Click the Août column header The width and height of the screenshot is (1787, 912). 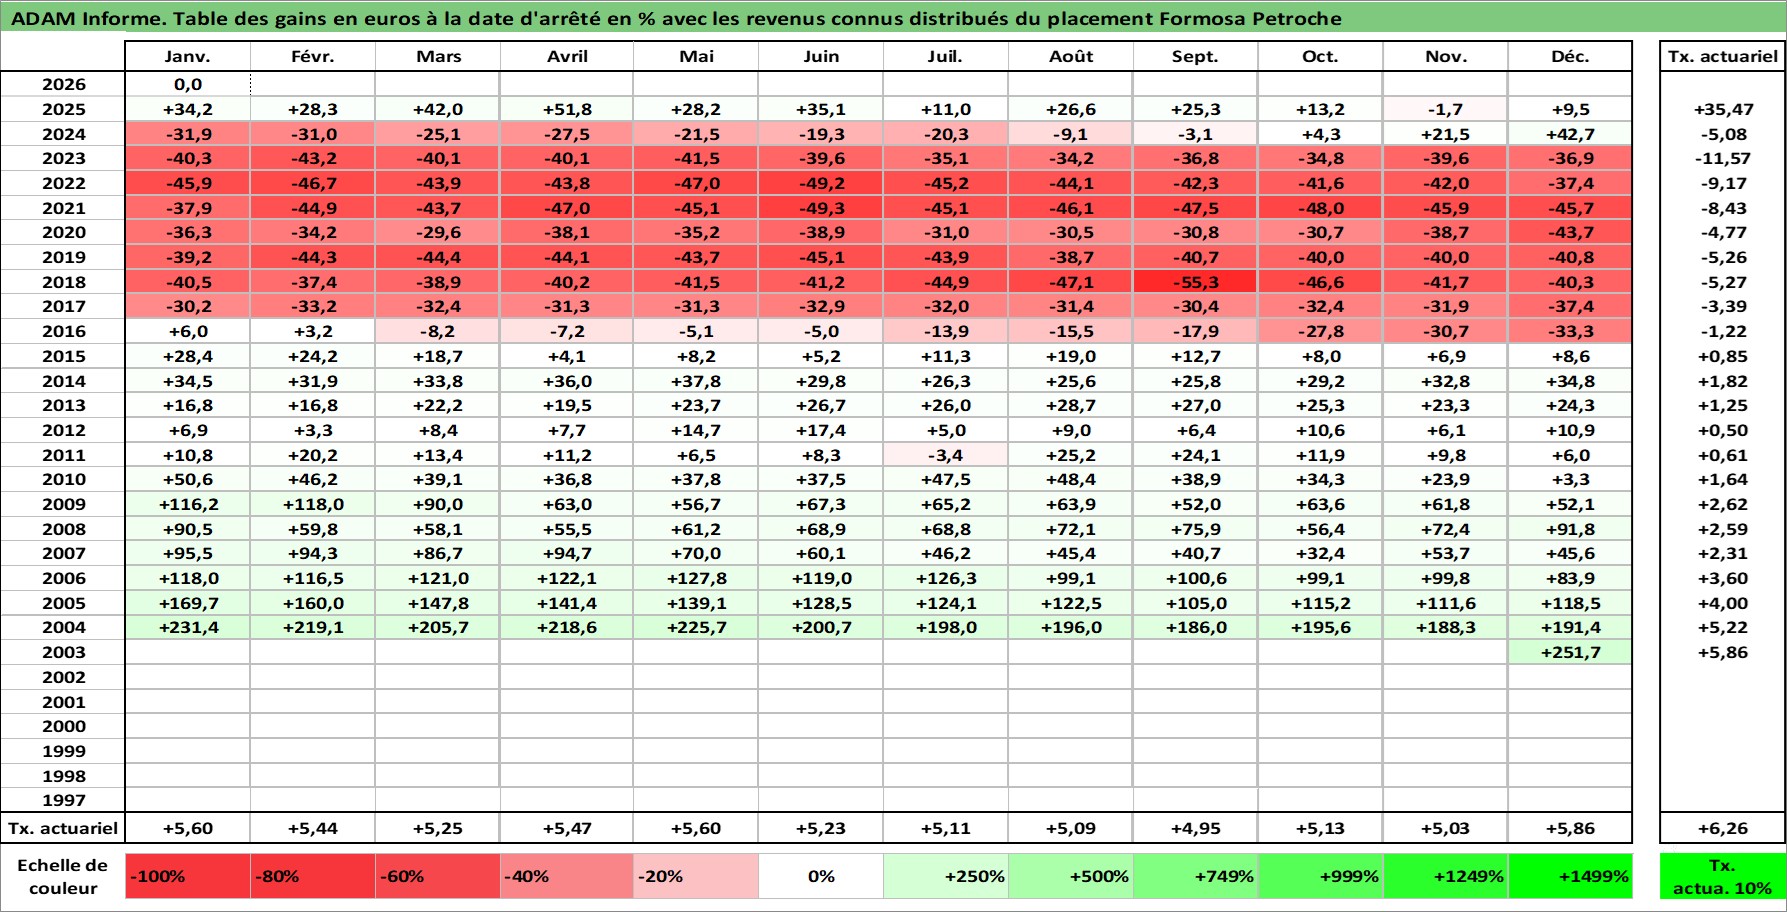point(1071,56)
